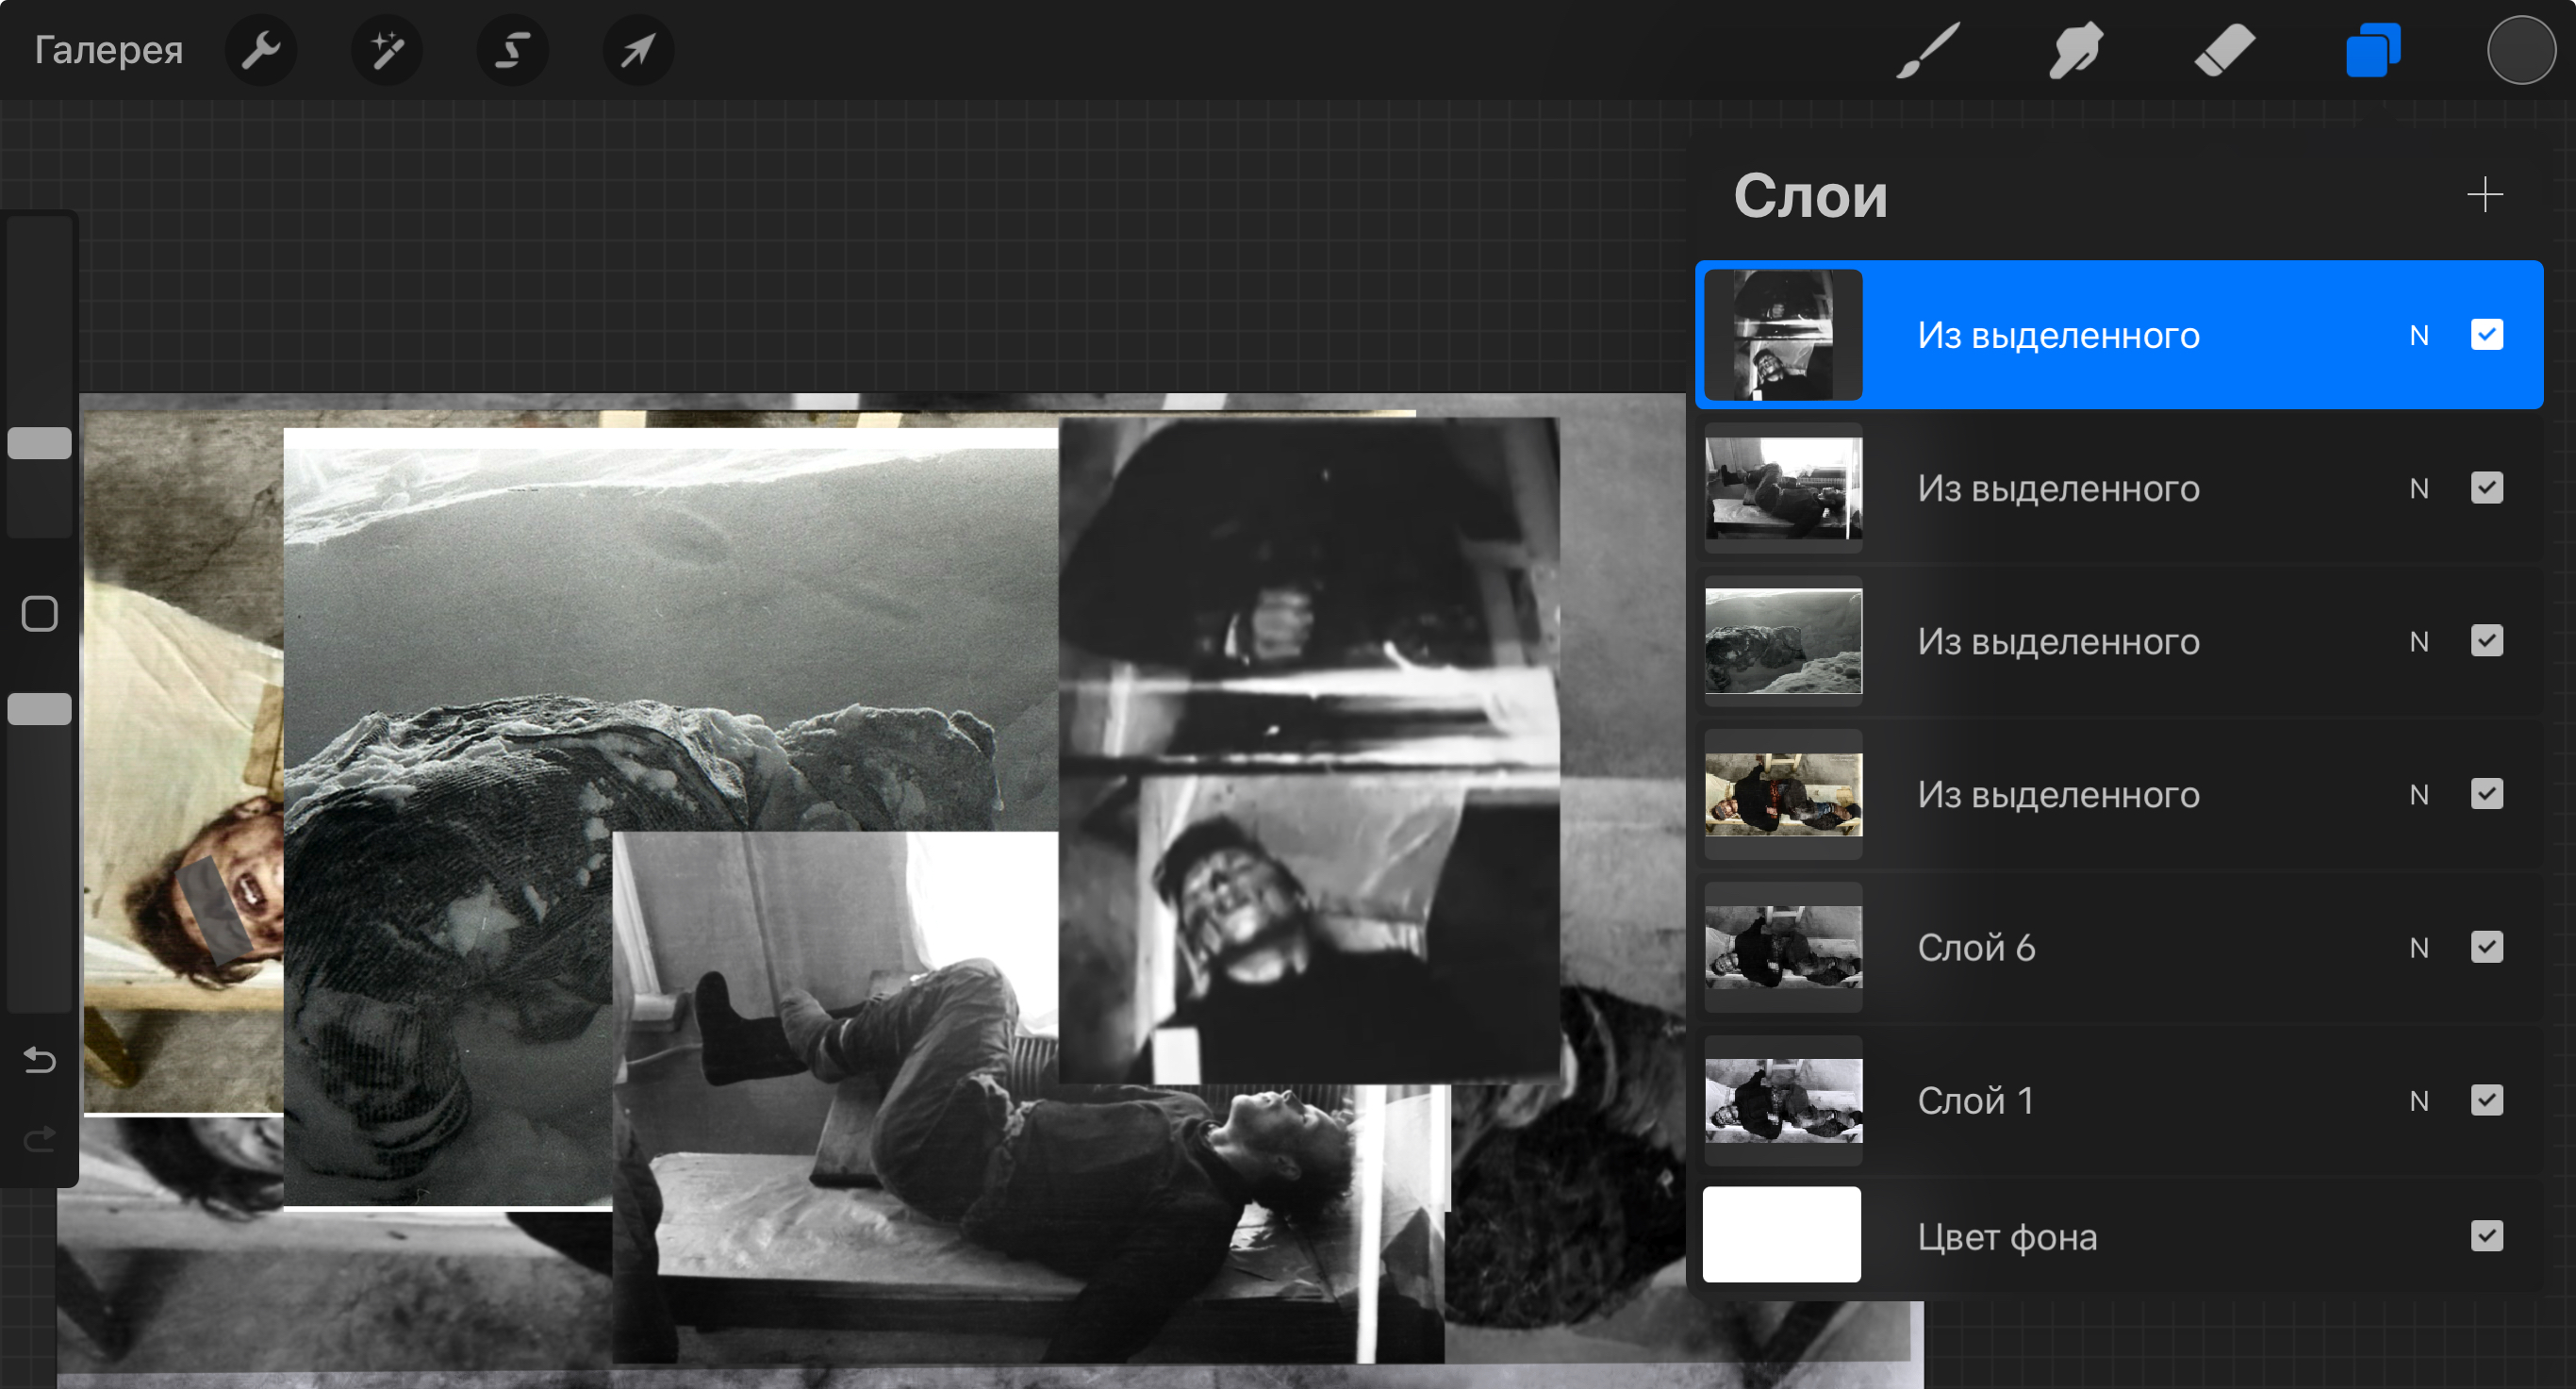Activate the Selection S-shaped tool
This screenshot has height=1389, width=2576.
pyautogui.click(x=512, y=49)
